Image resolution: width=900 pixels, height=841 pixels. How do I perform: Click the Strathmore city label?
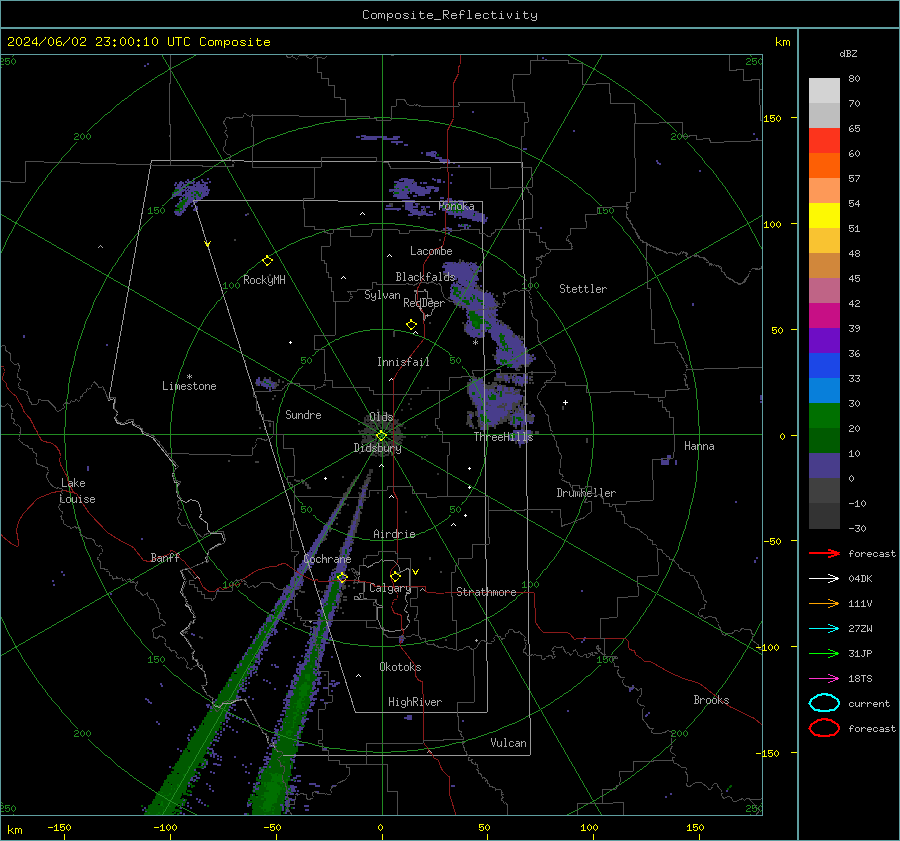pyautogui.click(x=486, y=592)
